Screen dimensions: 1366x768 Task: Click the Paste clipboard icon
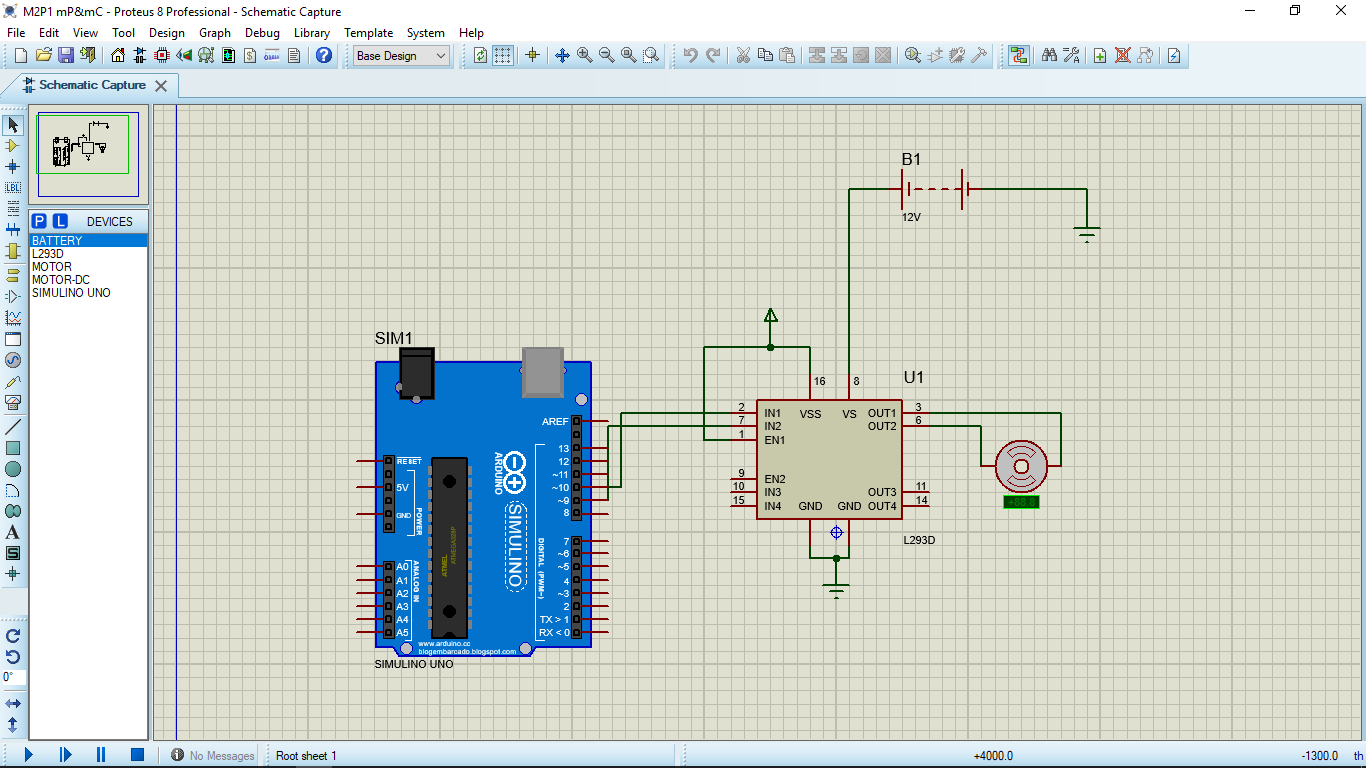787,56
